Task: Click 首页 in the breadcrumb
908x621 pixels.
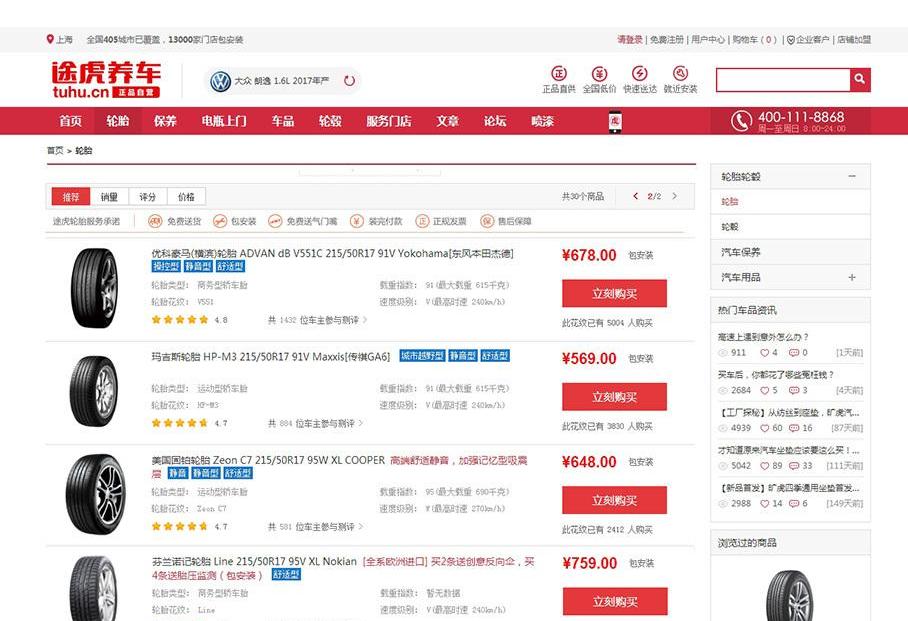Action: pos(55,151)
